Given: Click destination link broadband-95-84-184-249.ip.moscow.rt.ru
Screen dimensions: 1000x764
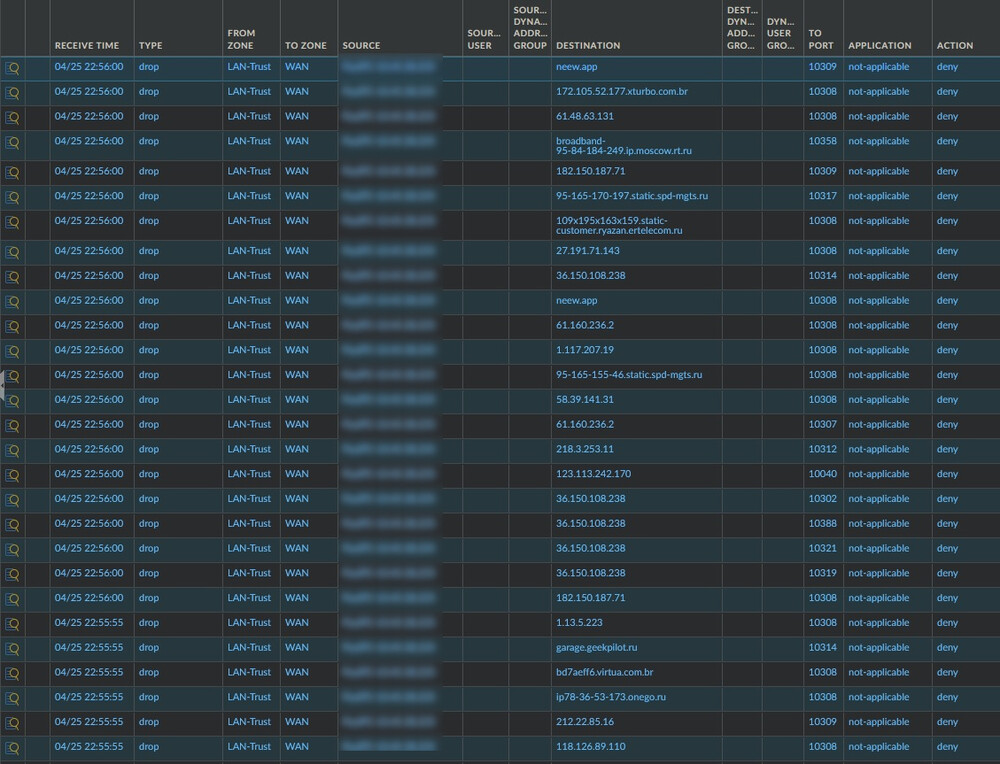Looking at the screenshot, I should tap(623, 146).
